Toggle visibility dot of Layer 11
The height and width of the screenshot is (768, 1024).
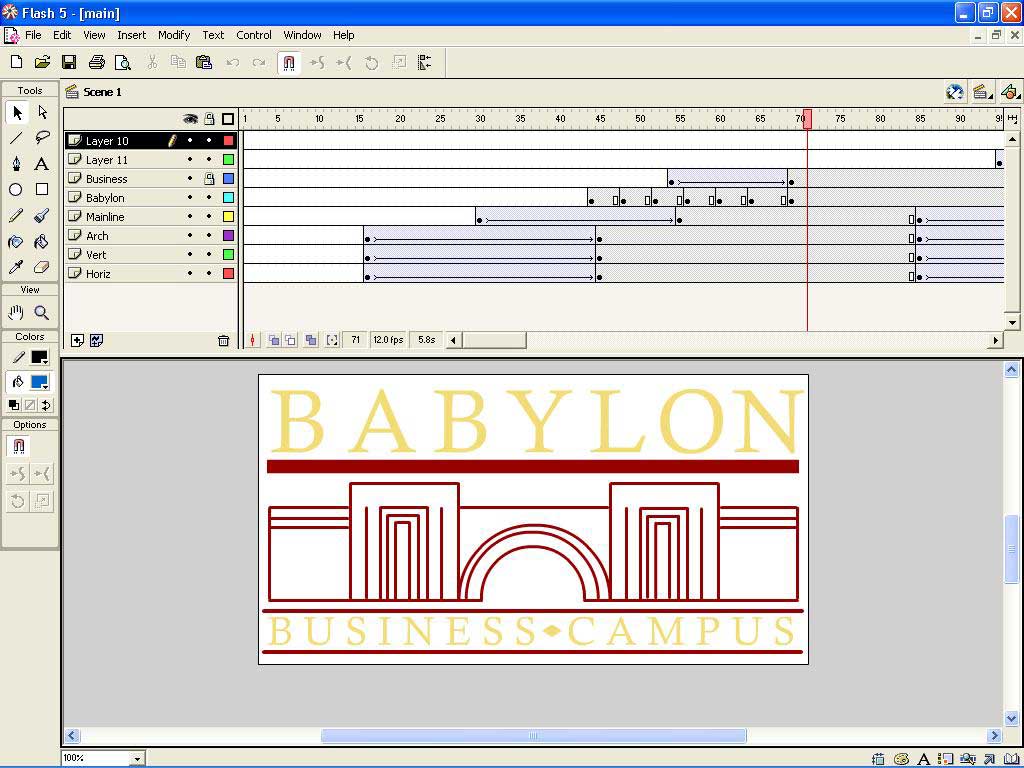pyautogui.click(x=190, y=159)
